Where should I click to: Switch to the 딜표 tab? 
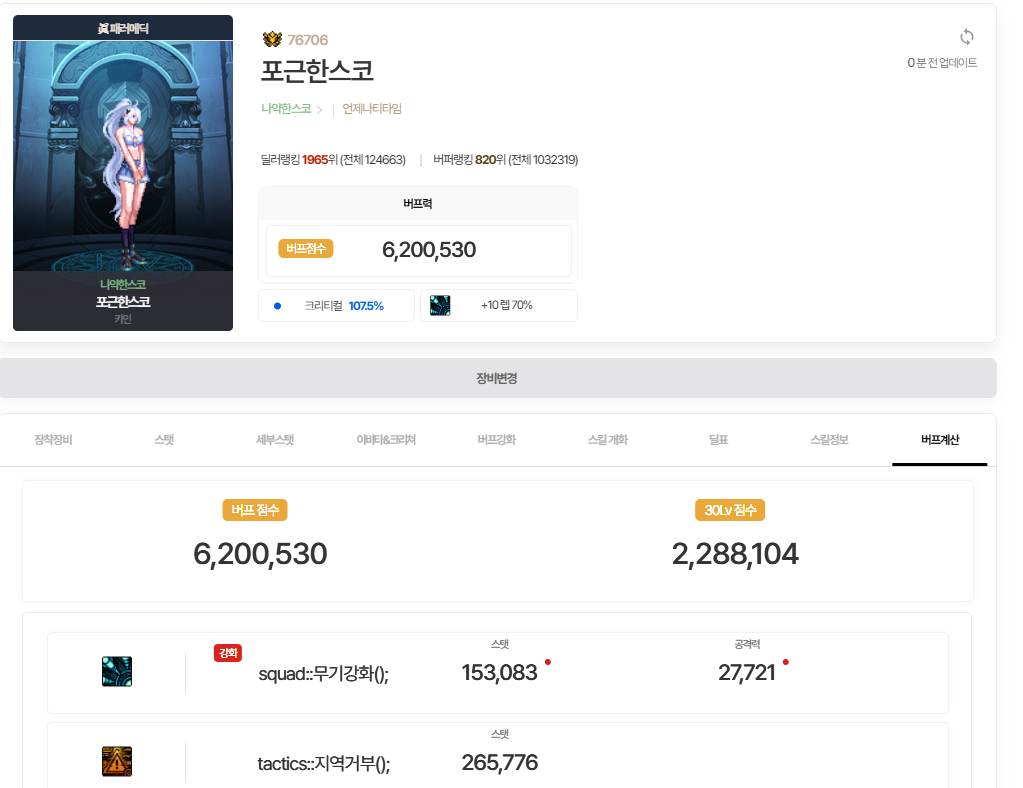719,440
